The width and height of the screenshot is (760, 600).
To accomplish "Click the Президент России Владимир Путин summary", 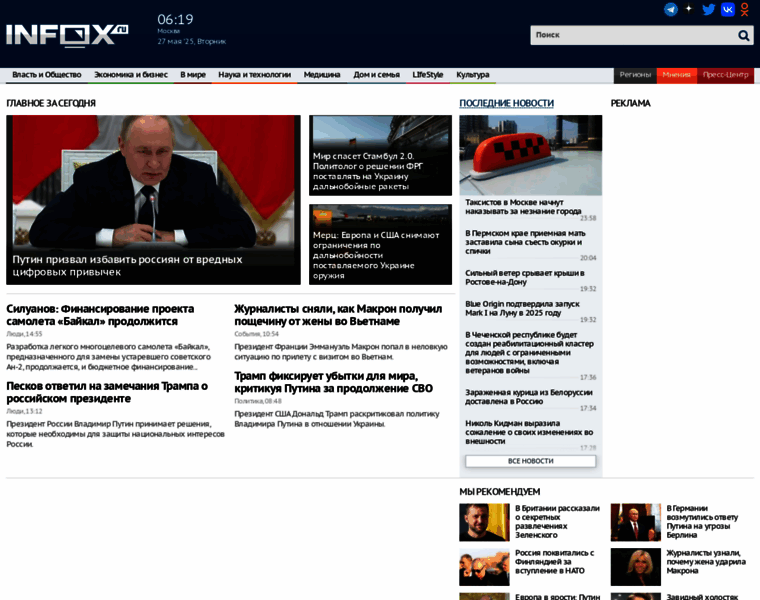I will (115, 434).
